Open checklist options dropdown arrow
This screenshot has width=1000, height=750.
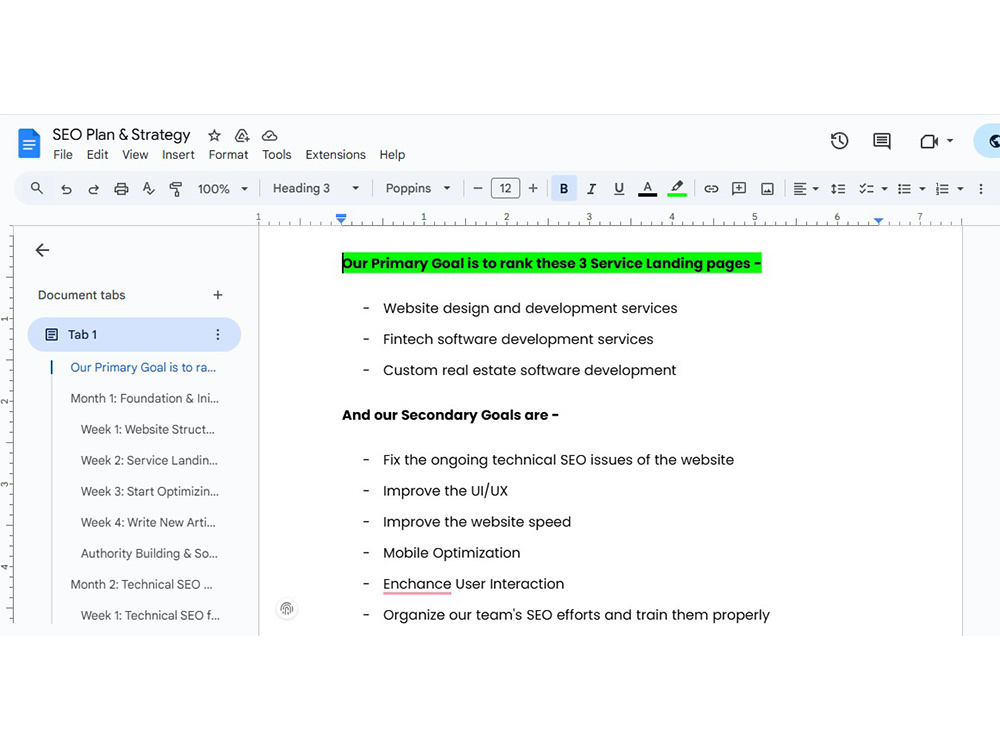pyautogui.click(x=884, y=189)
